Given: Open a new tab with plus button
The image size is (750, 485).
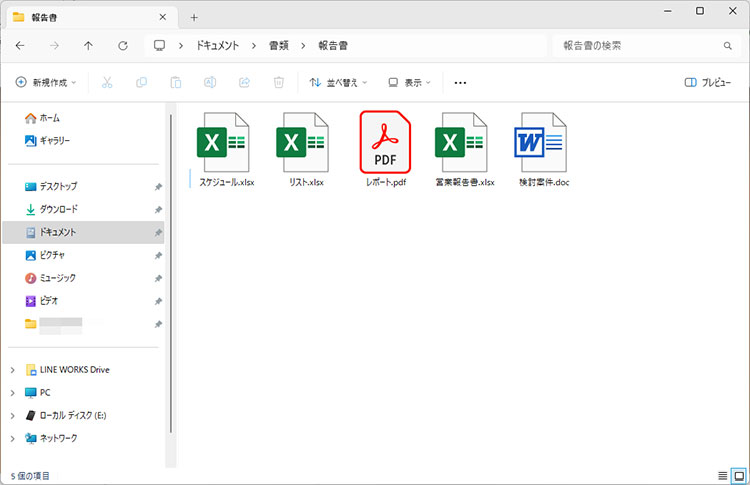Looking at the screenshot, I should click(194, 17).
